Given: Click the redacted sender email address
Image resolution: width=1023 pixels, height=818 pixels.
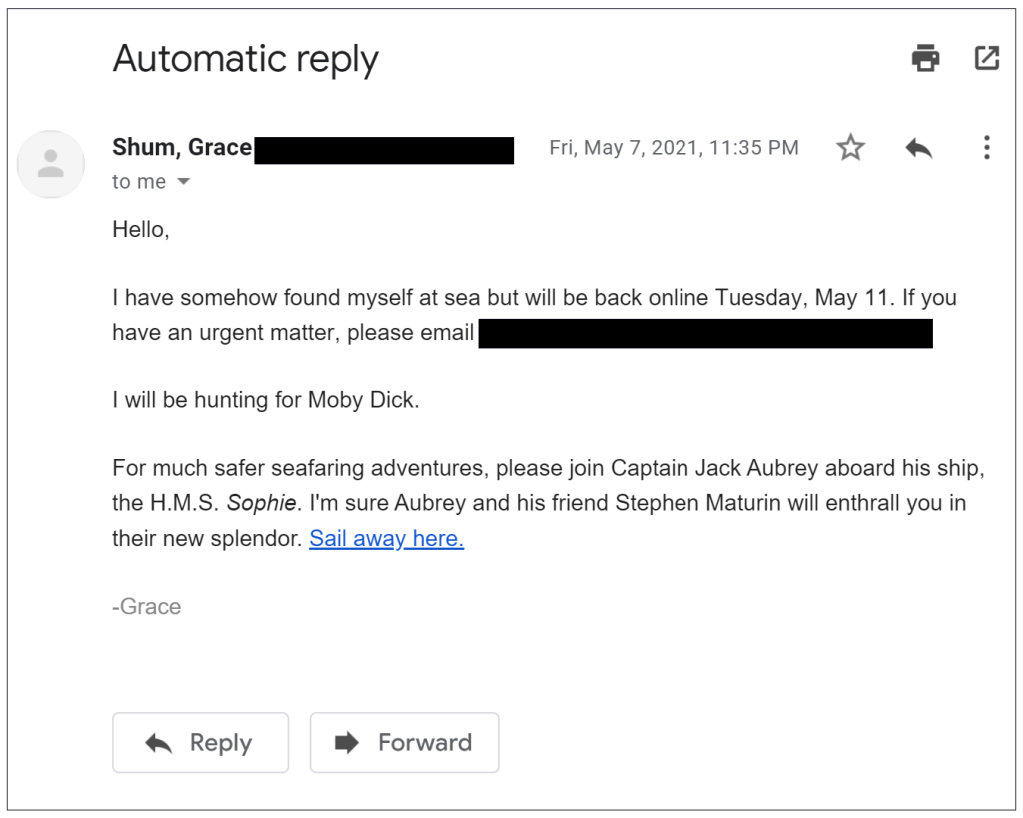Looking at the screenshot, I should click(x=384, y=150).
